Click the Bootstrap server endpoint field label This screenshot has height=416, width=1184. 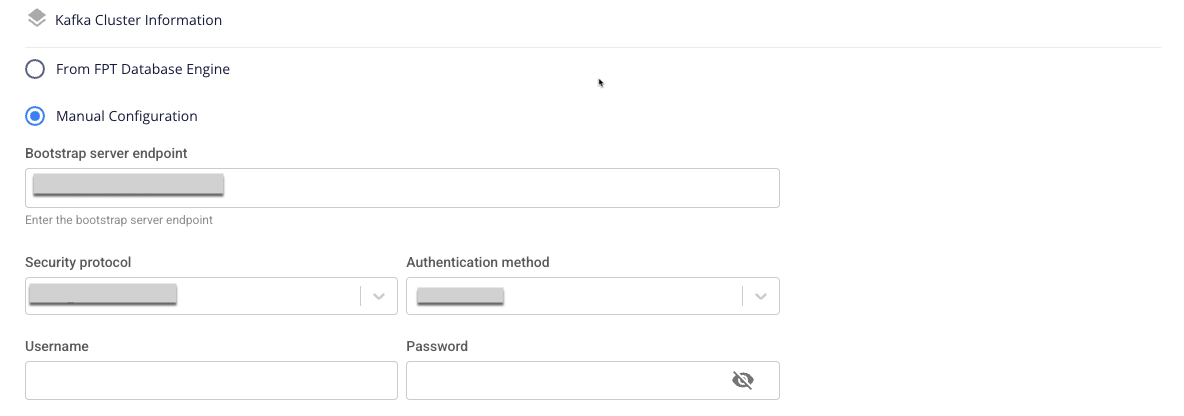click(106, 153)
